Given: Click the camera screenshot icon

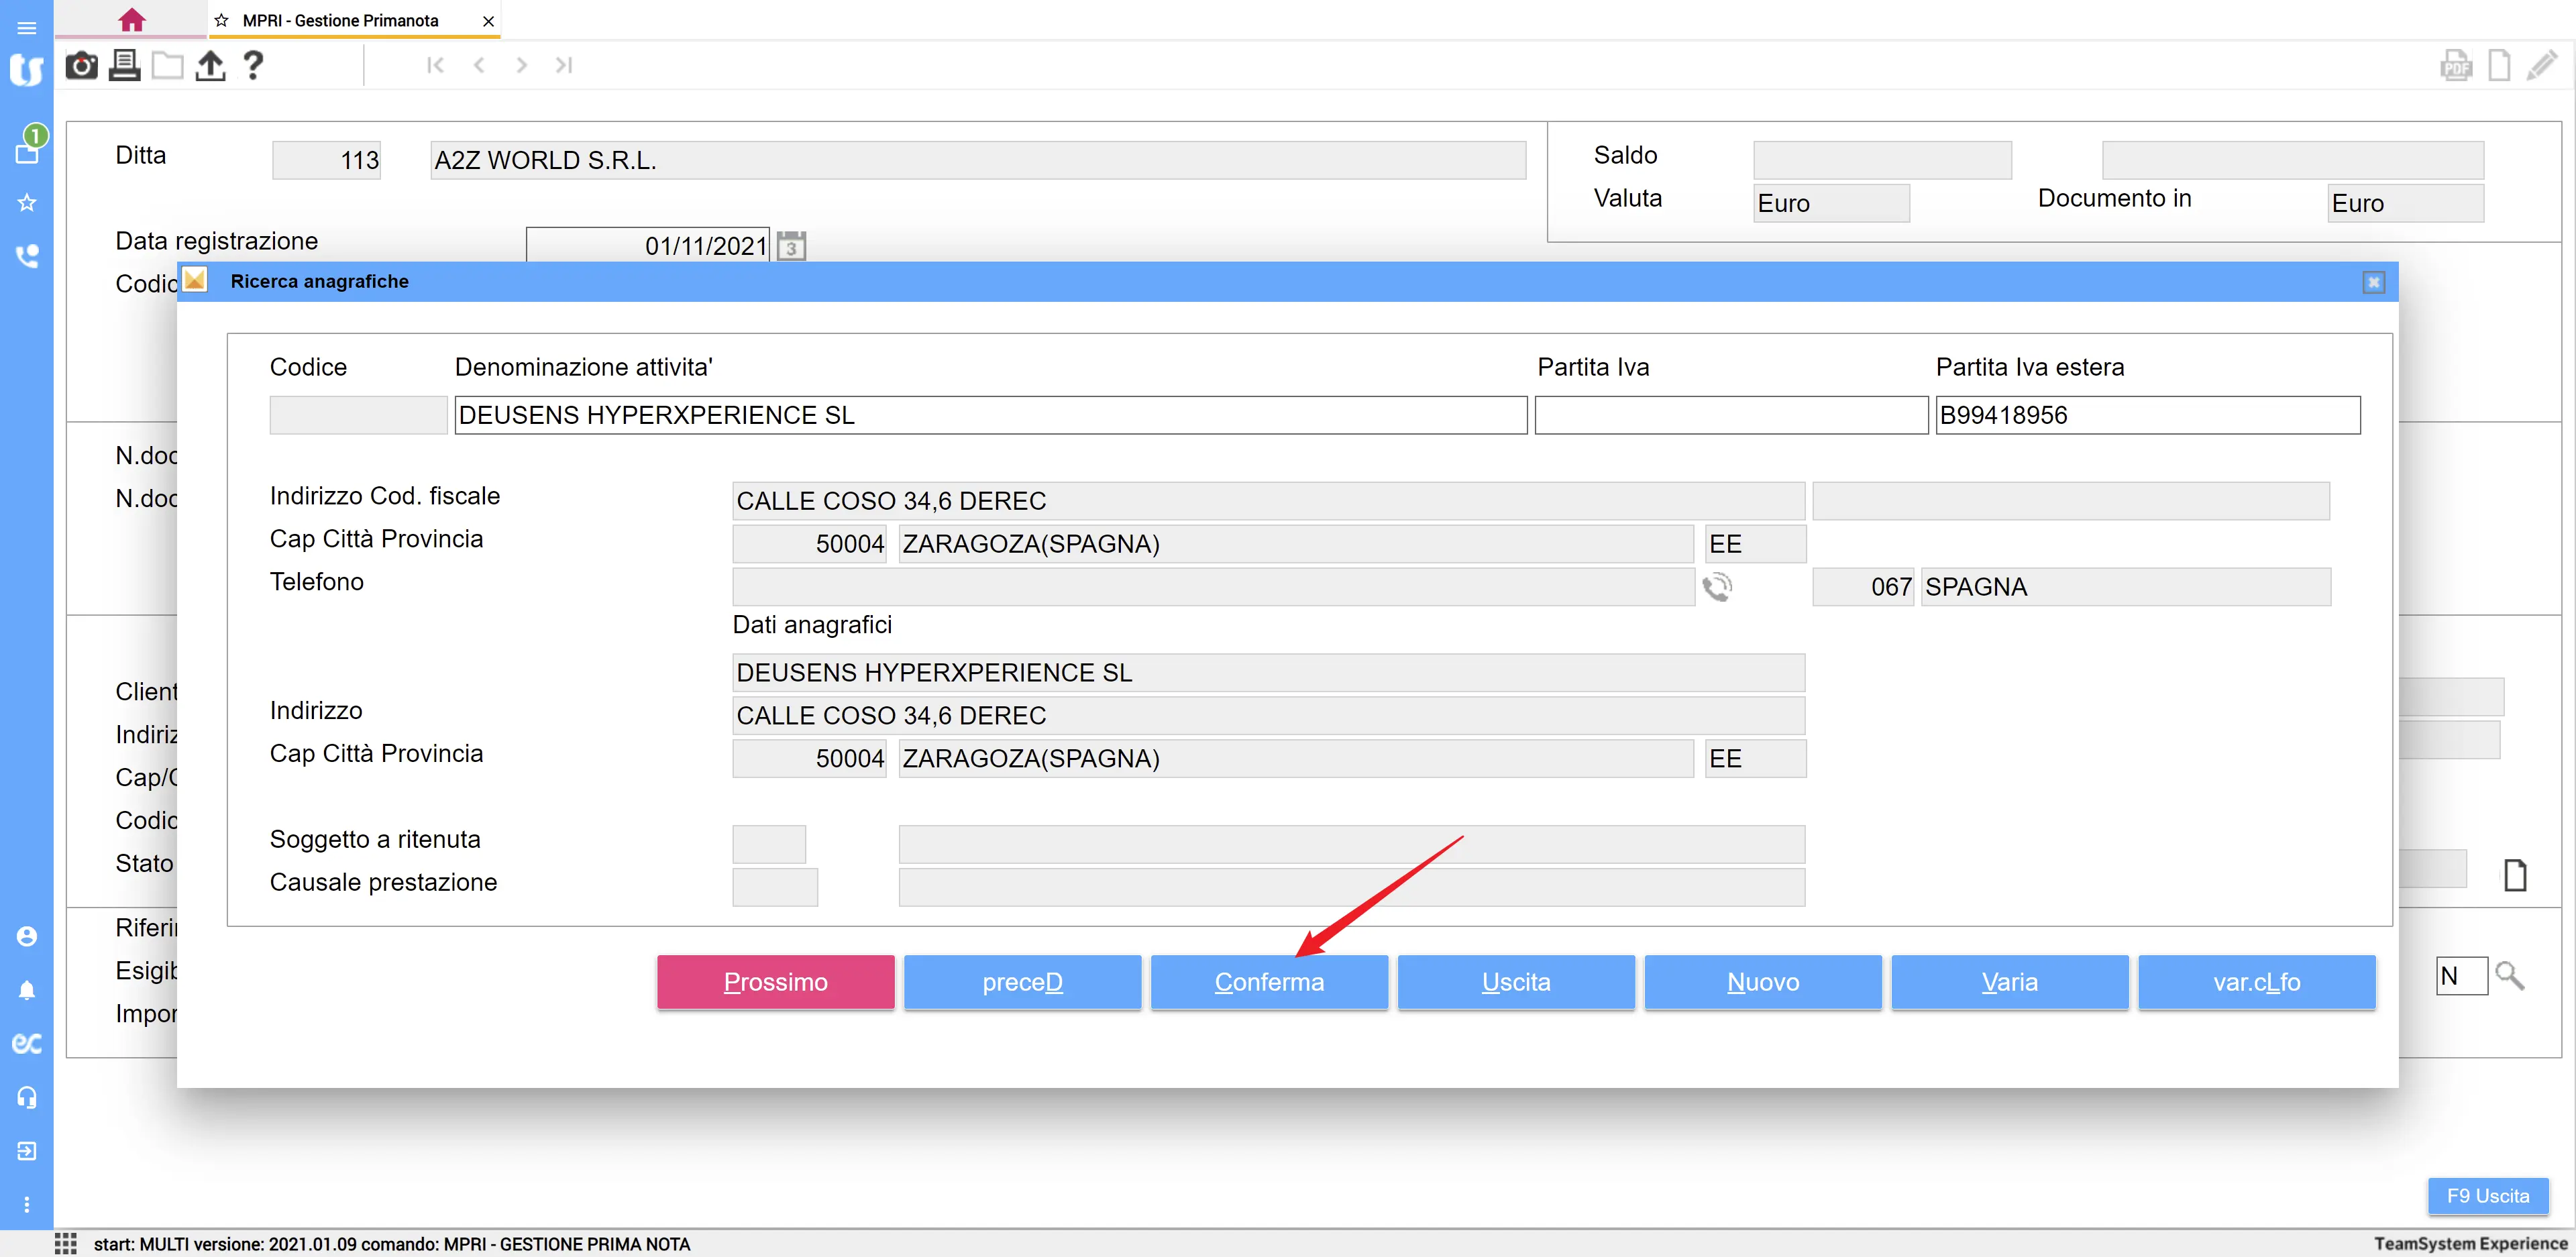Looking at the screenshot, I should click(81, 66).
